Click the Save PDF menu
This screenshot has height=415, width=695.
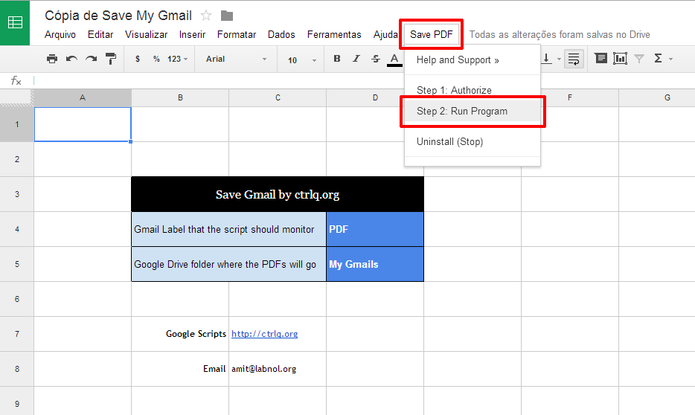pos(431,35)
